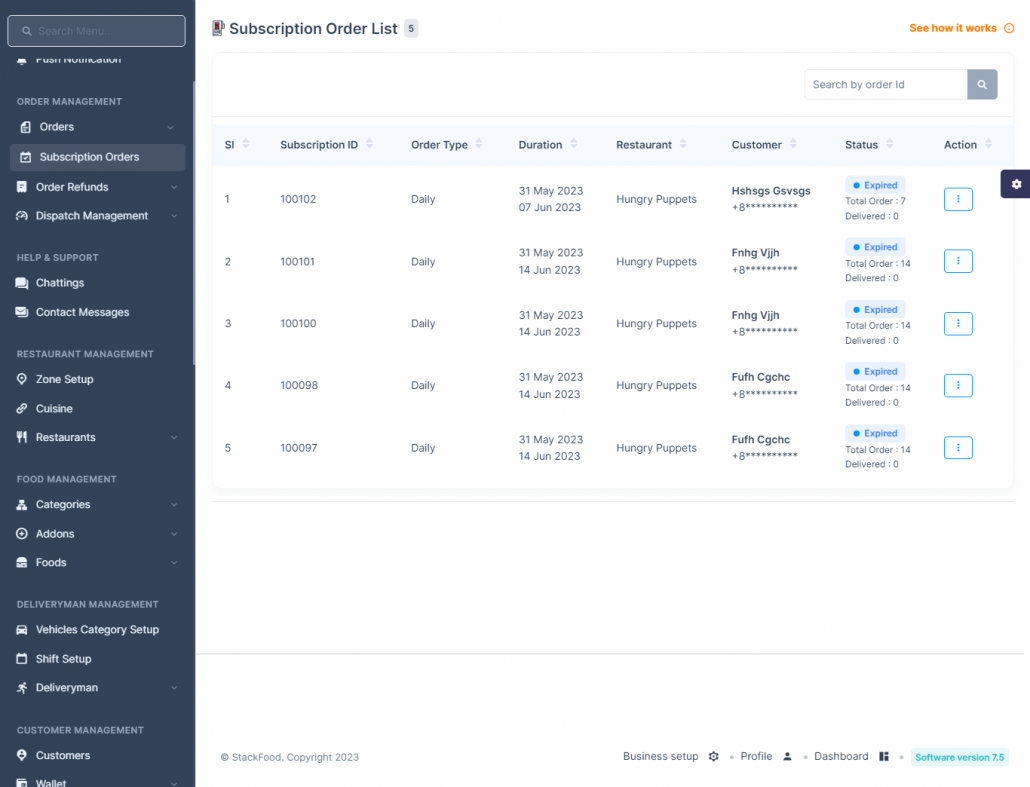Open Dispatch Management menu item
The height and width of the screenshot is (787, 1030).
(97, 216)
